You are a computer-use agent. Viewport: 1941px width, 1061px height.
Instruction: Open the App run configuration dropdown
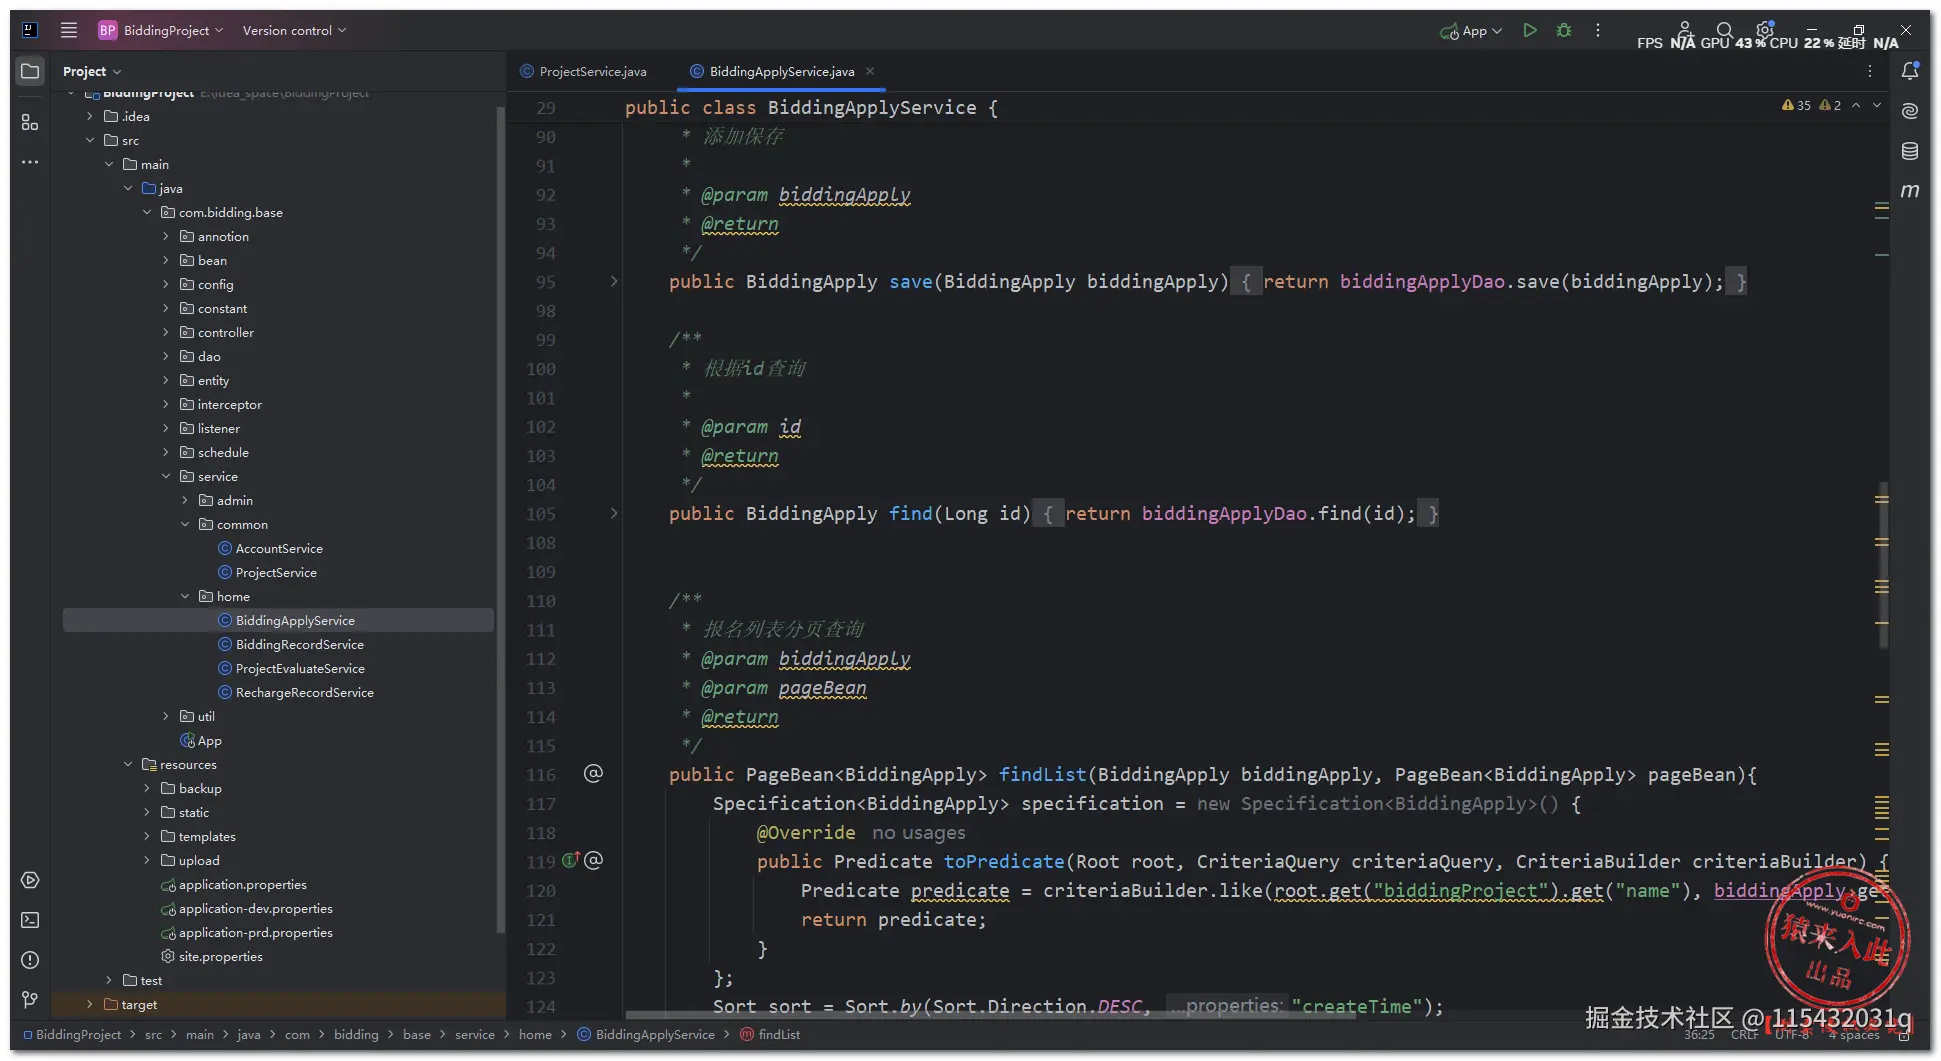pos(1471,30)
